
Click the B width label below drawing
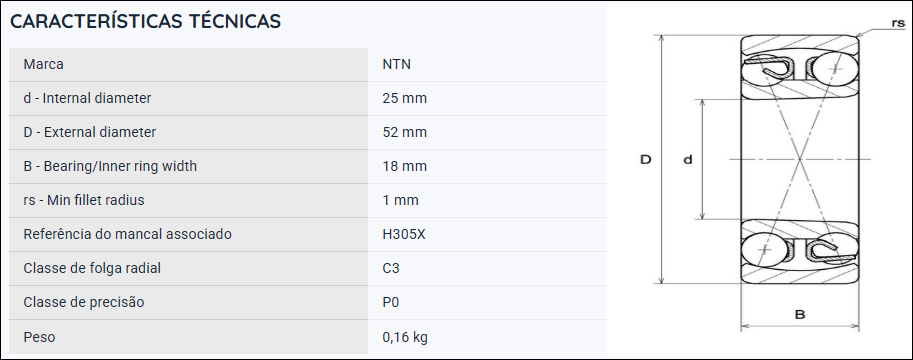[800, 315]
